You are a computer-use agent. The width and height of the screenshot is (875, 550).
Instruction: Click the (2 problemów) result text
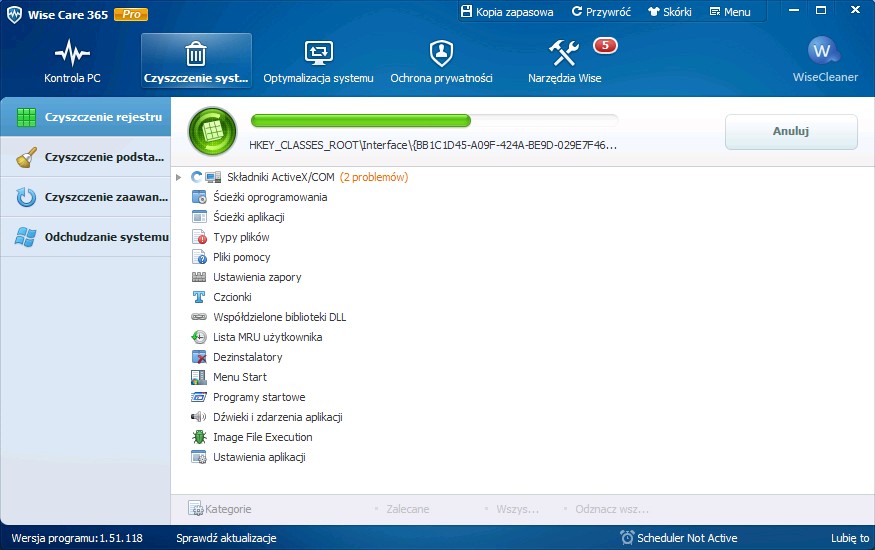[x=374, y=177]
